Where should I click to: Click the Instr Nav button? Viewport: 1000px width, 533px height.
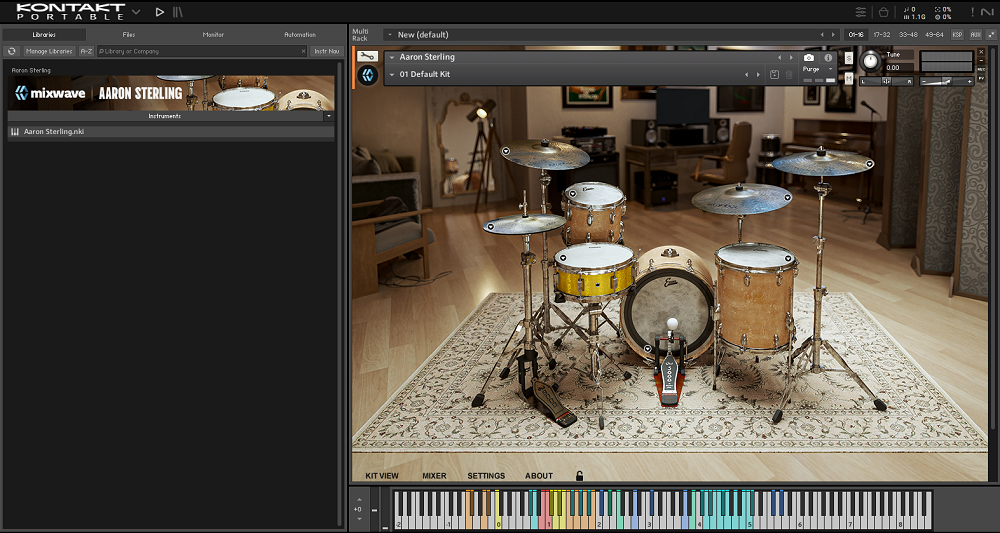point(326,51)
